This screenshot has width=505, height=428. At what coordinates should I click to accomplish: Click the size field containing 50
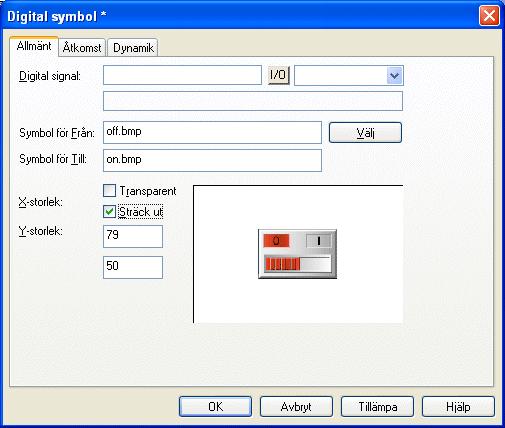[133, 267]
